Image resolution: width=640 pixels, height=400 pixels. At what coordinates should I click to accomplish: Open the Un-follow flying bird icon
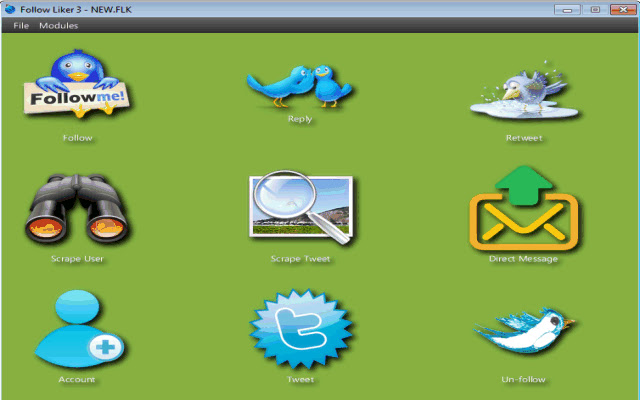click(x=524, y=331)
